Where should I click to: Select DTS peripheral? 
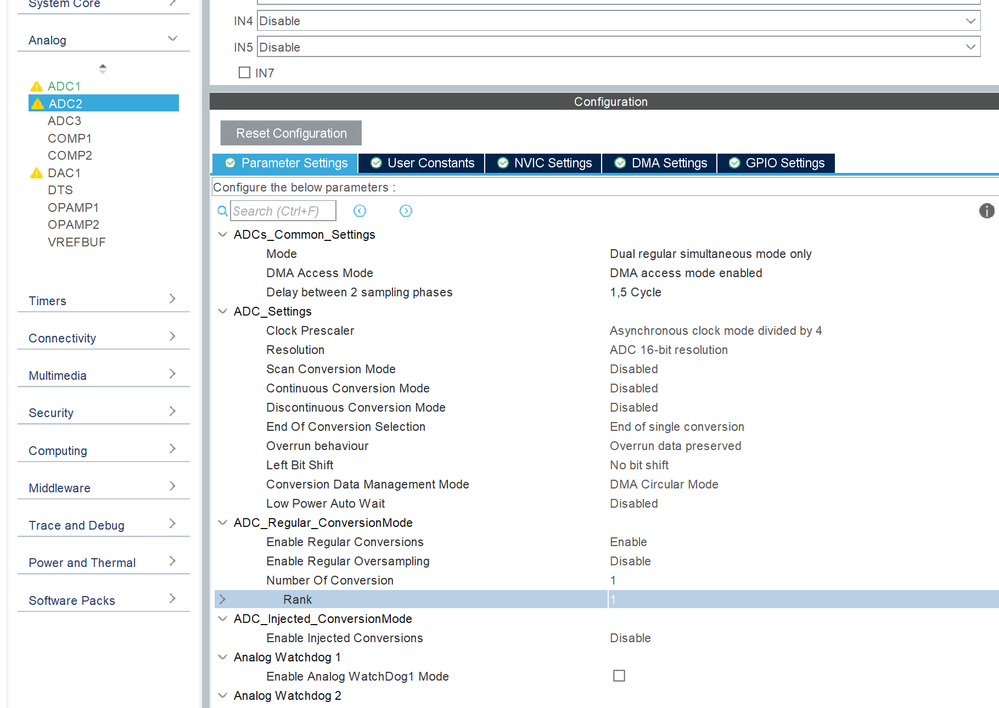coord(60,190)
